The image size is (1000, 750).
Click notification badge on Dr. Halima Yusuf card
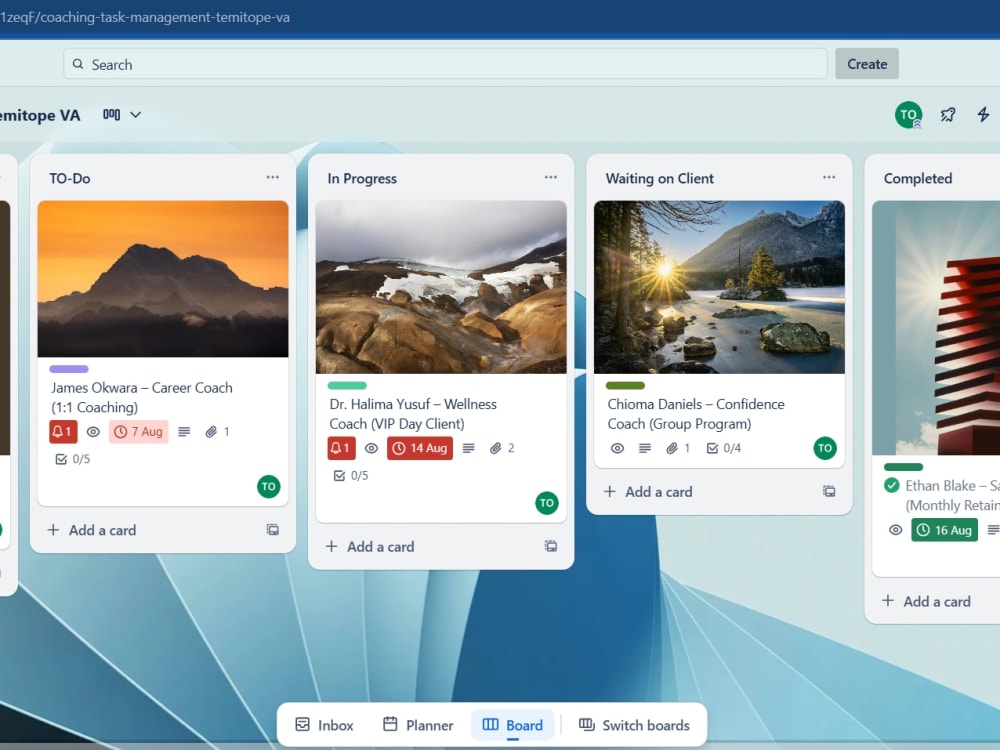pos(341,448)
